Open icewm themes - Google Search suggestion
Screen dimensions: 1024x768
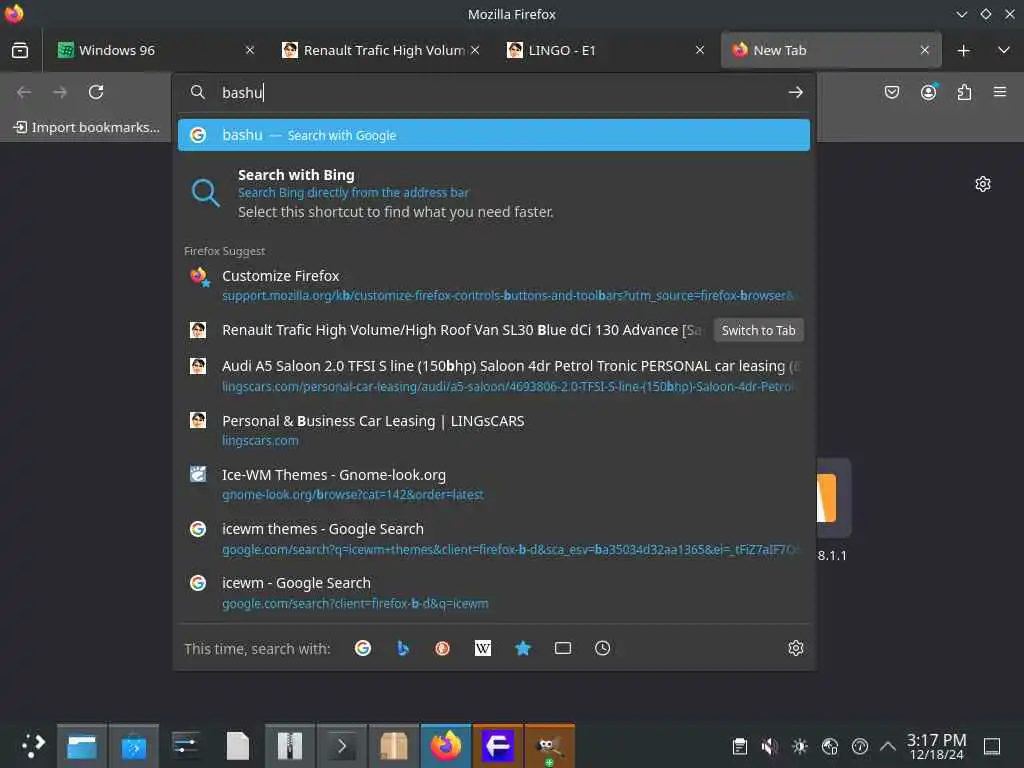[494, 539]
